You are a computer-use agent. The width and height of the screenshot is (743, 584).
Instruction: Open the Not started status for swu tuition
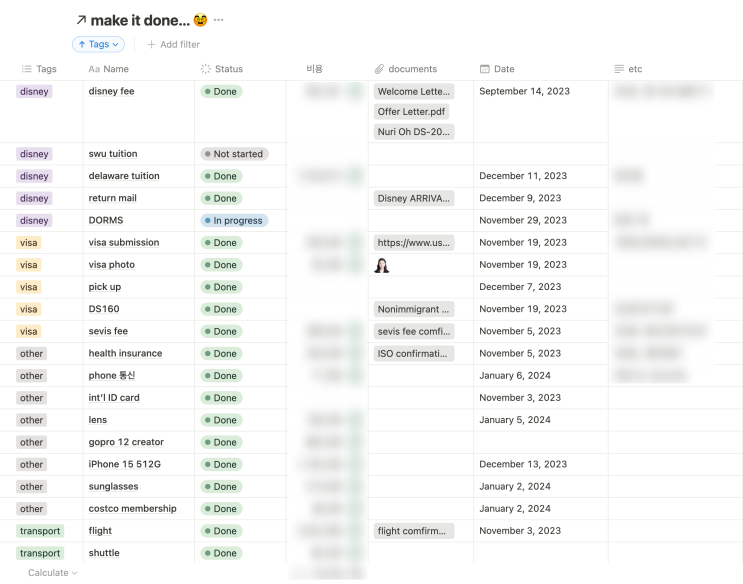point(234,154)
